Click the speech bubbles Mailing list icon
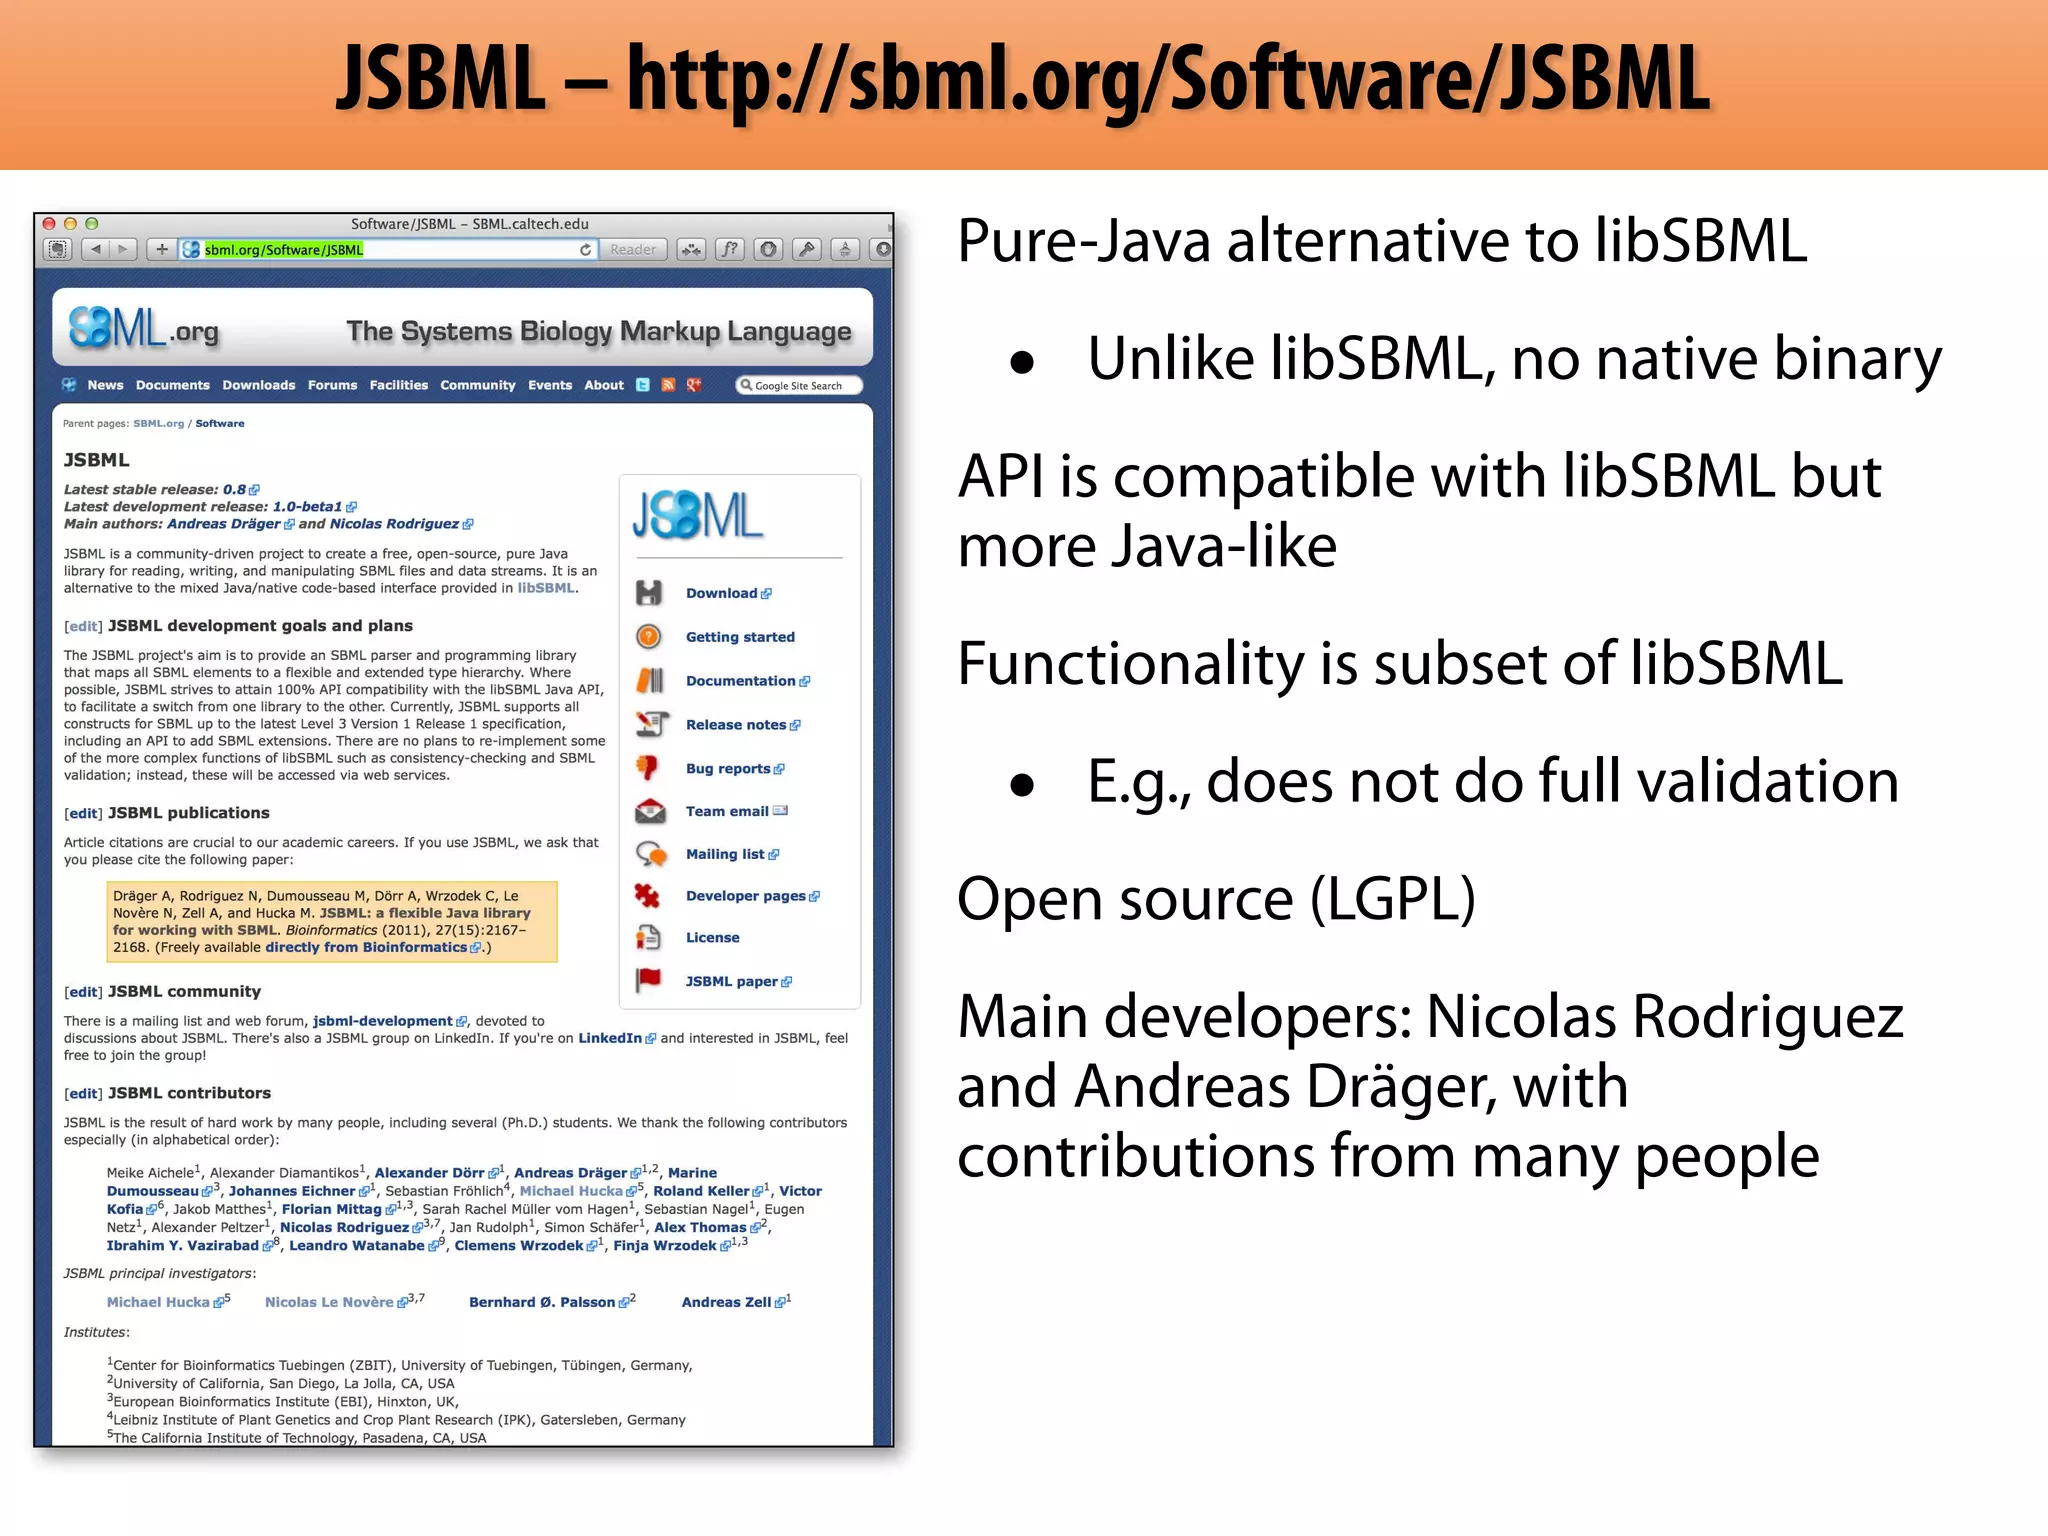 [x=651, y=854]
